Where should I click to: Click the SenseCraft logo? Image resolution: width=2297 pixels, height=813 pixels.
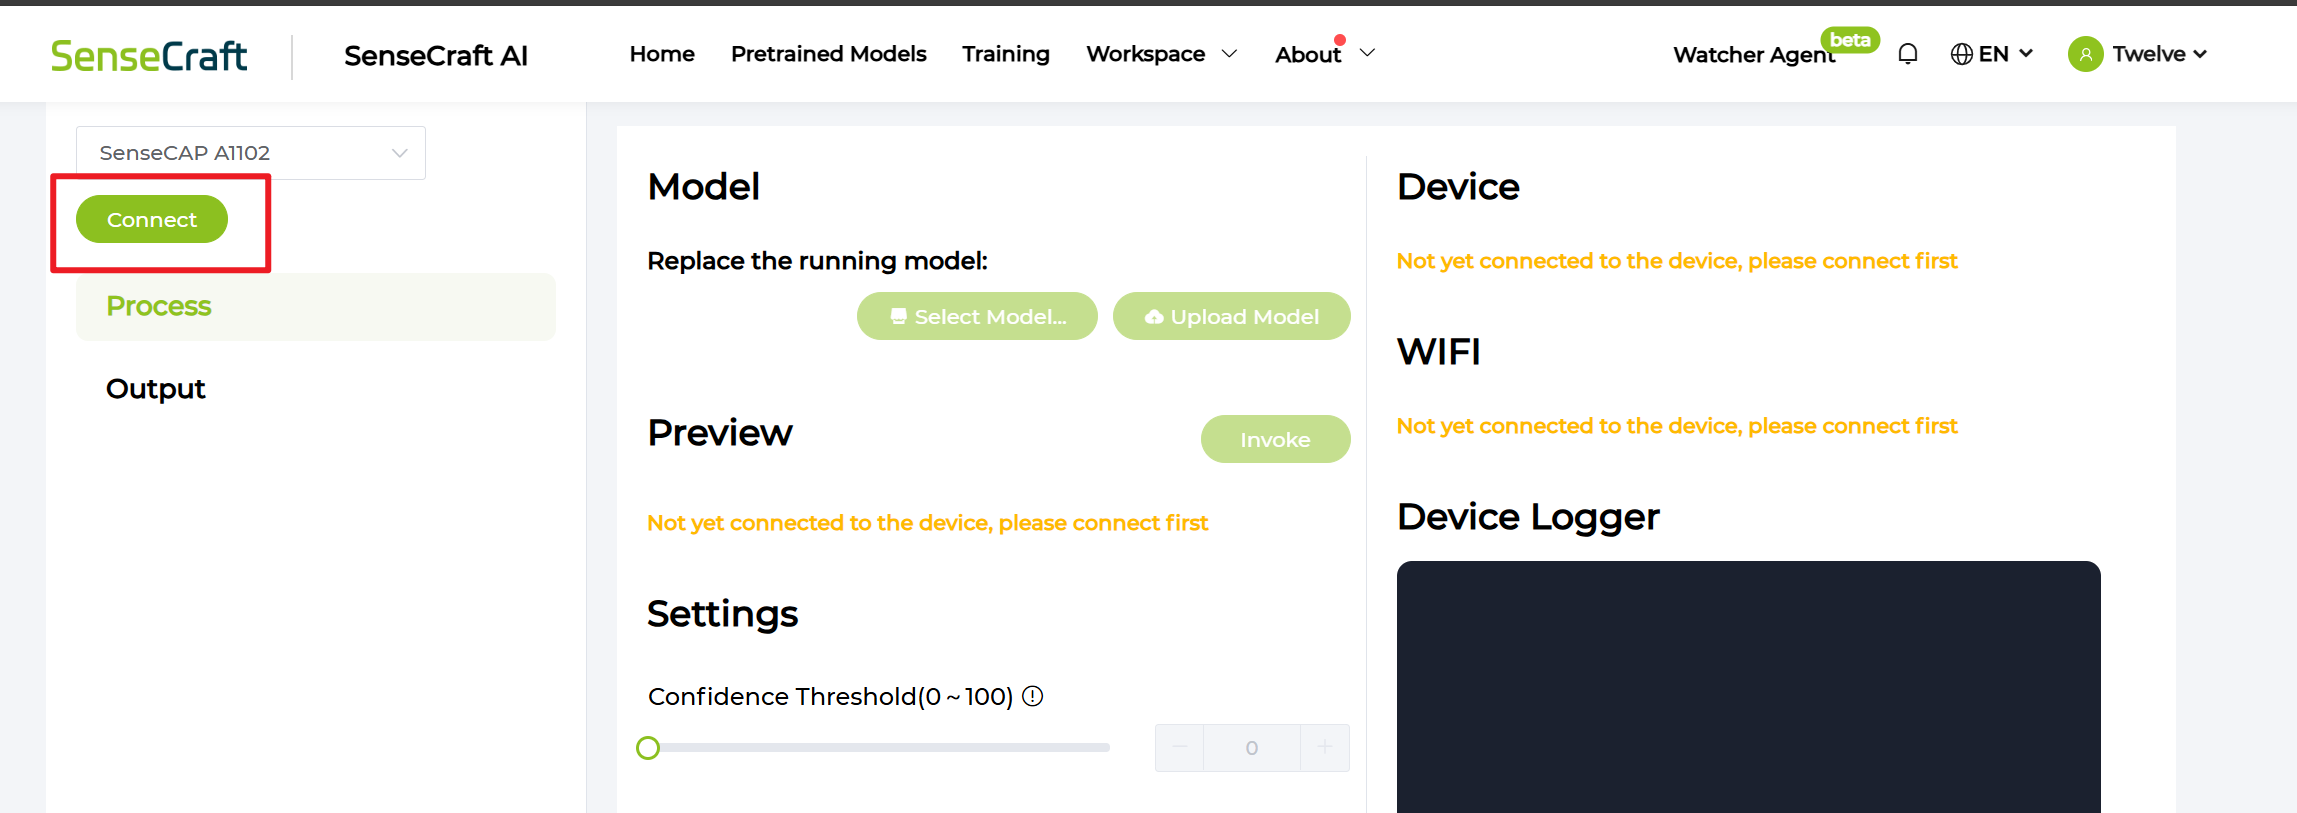pos(148,56)
